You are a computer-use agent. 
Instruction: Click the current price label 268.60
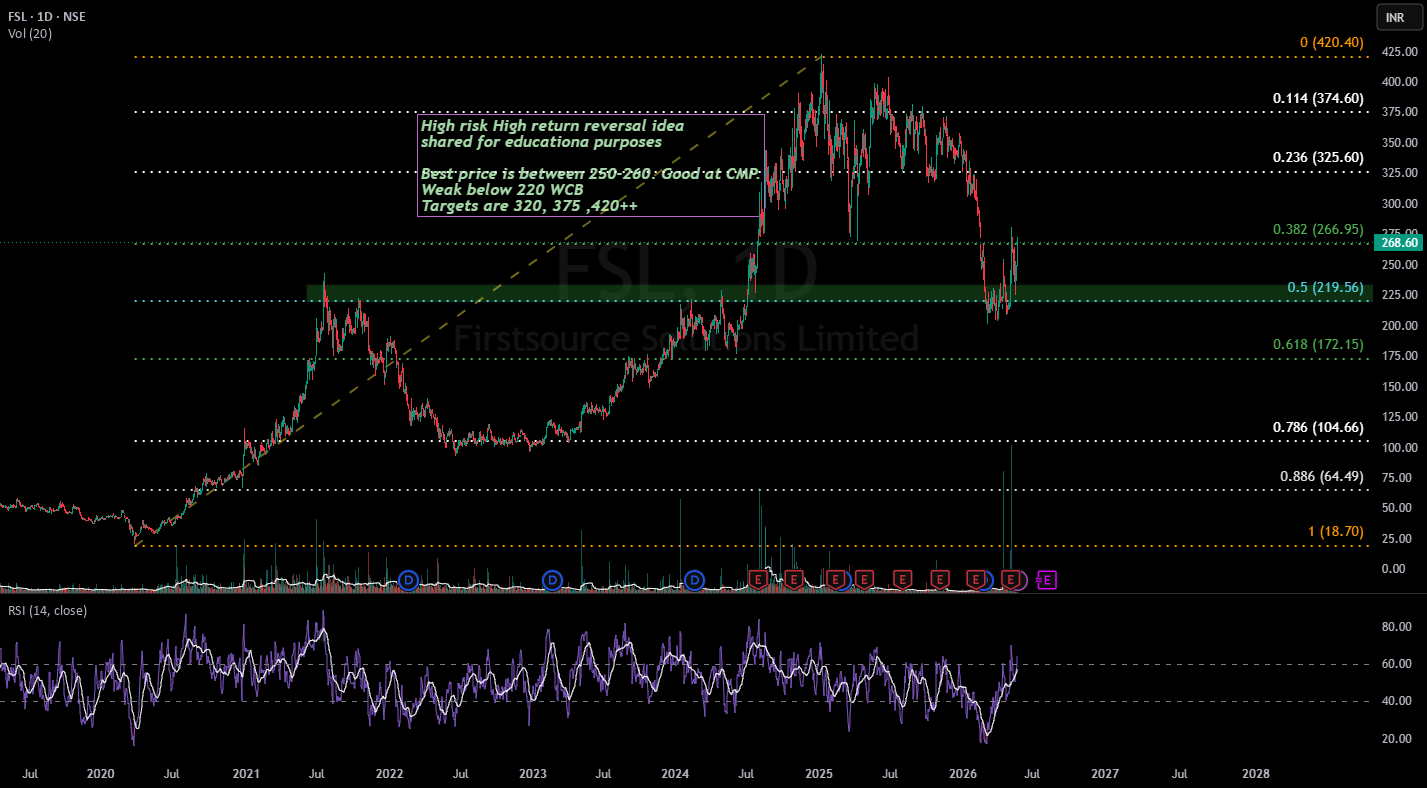coord(1398,242)
